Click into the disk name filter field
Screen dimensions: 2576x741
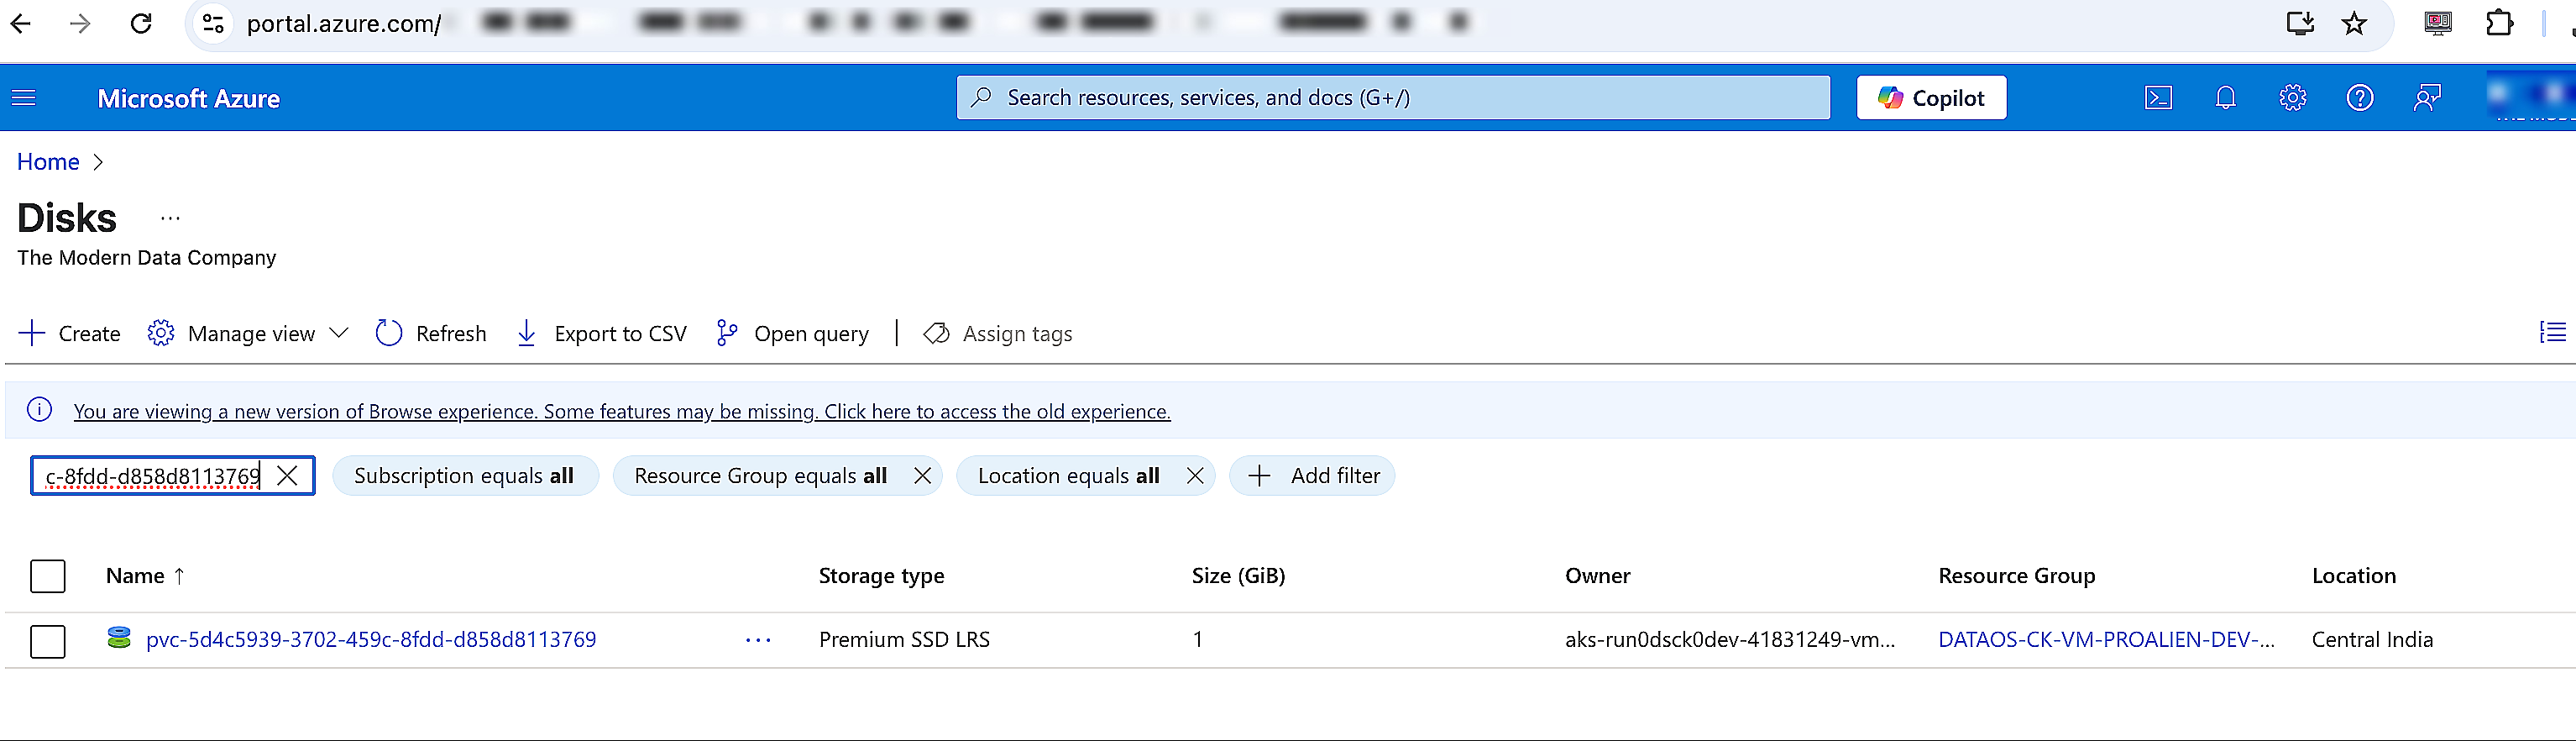(x=151, y=476)
